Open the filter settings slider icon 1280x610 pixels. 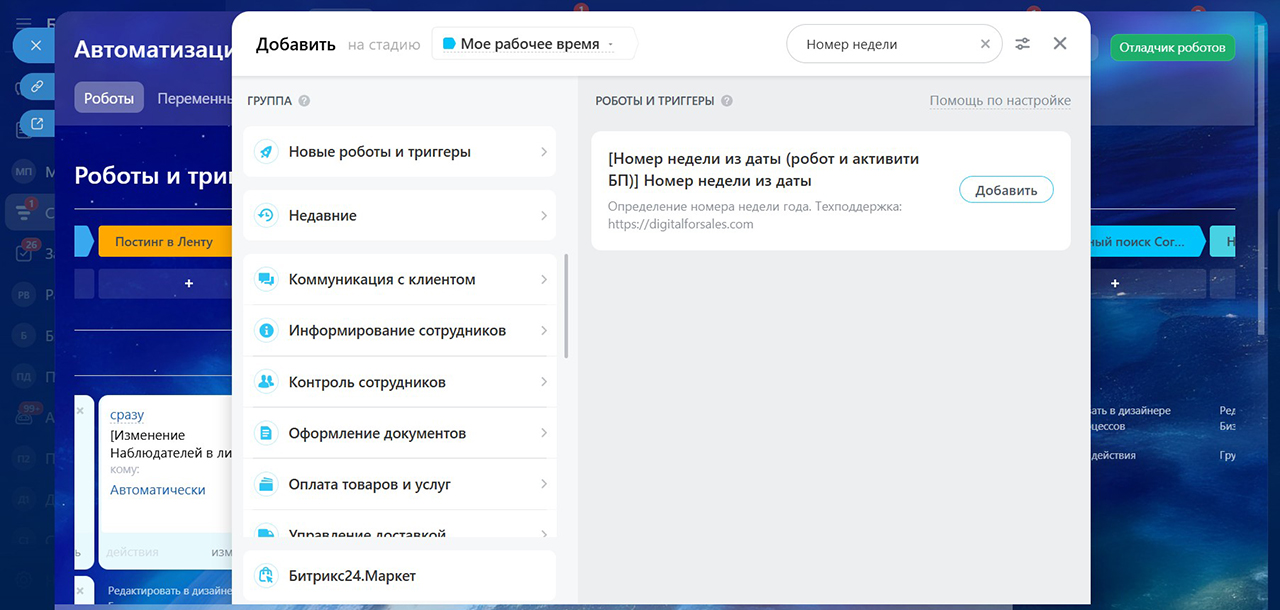(1022, 44)
